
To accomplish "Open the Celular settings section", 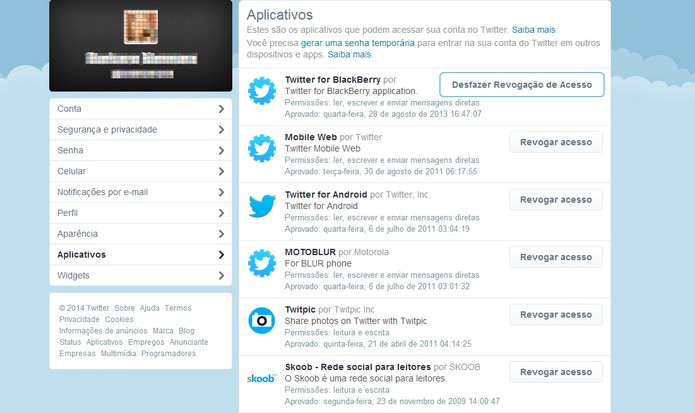I will click(141, 171).
